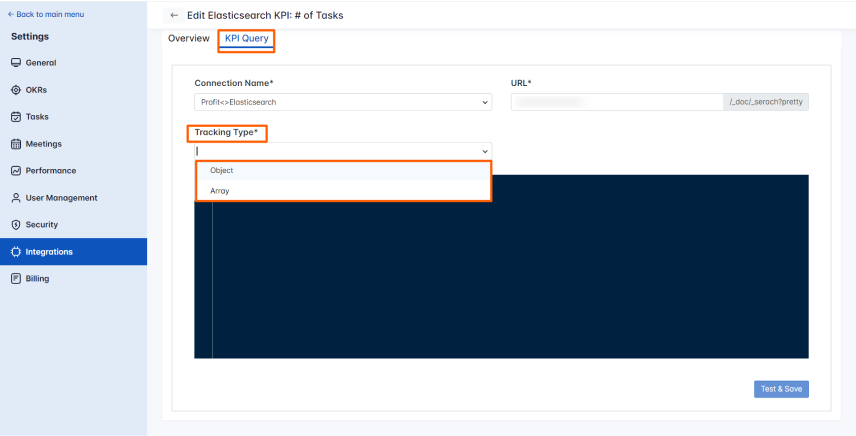Screen dimensions: 856x436
Task: Click the URL input field
Action: click(617, 102)
